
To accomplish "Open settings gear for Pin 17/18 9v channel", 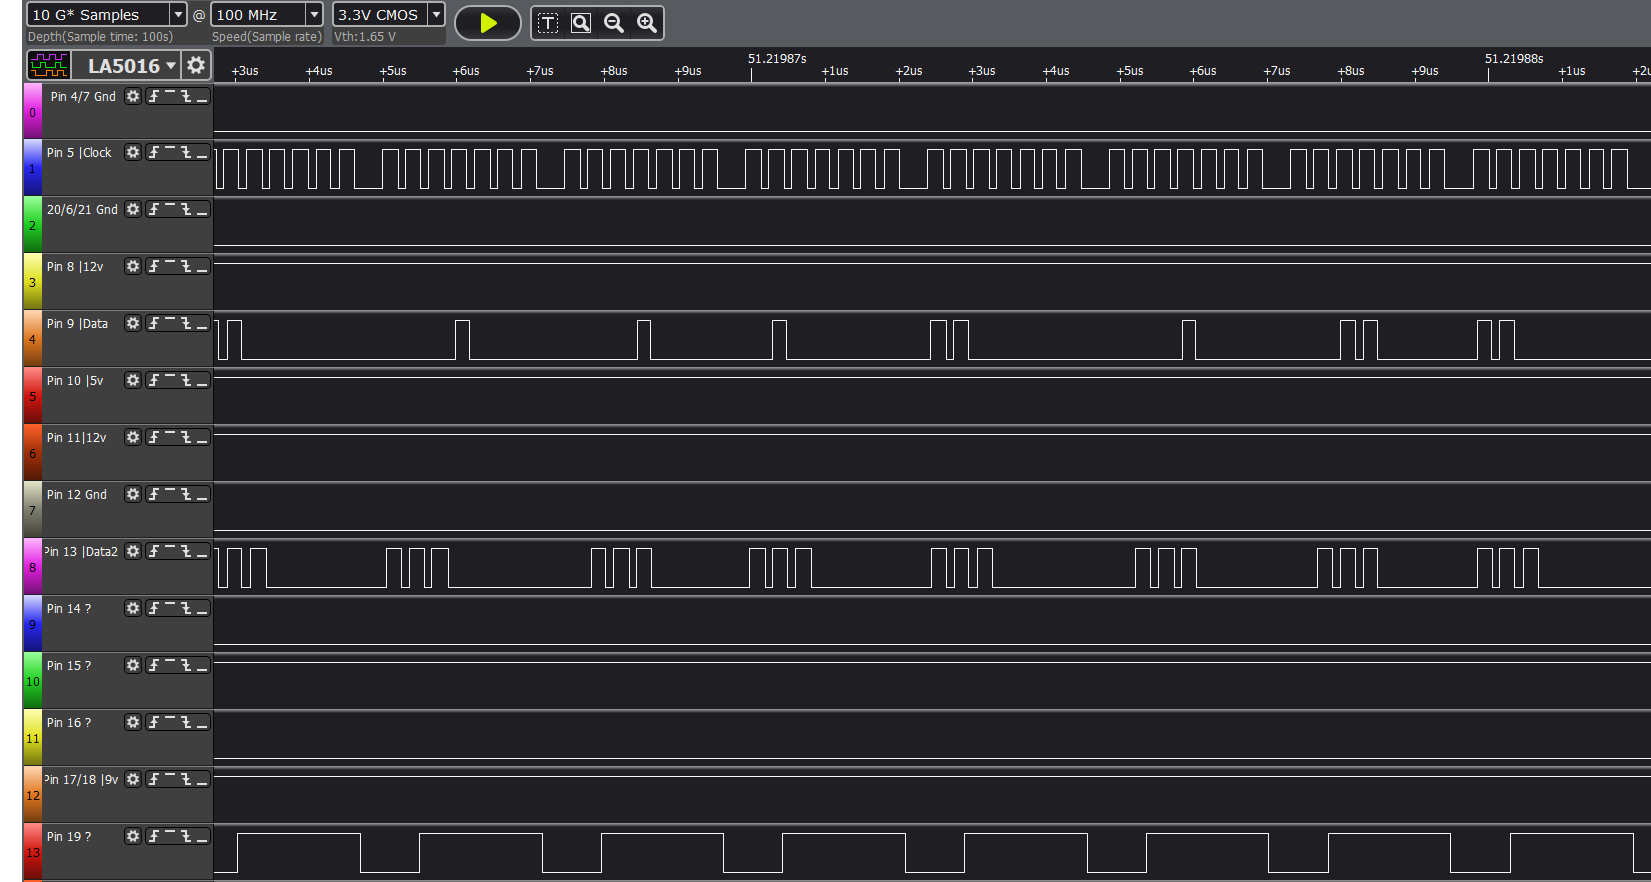I will click(x=133, y=779).
